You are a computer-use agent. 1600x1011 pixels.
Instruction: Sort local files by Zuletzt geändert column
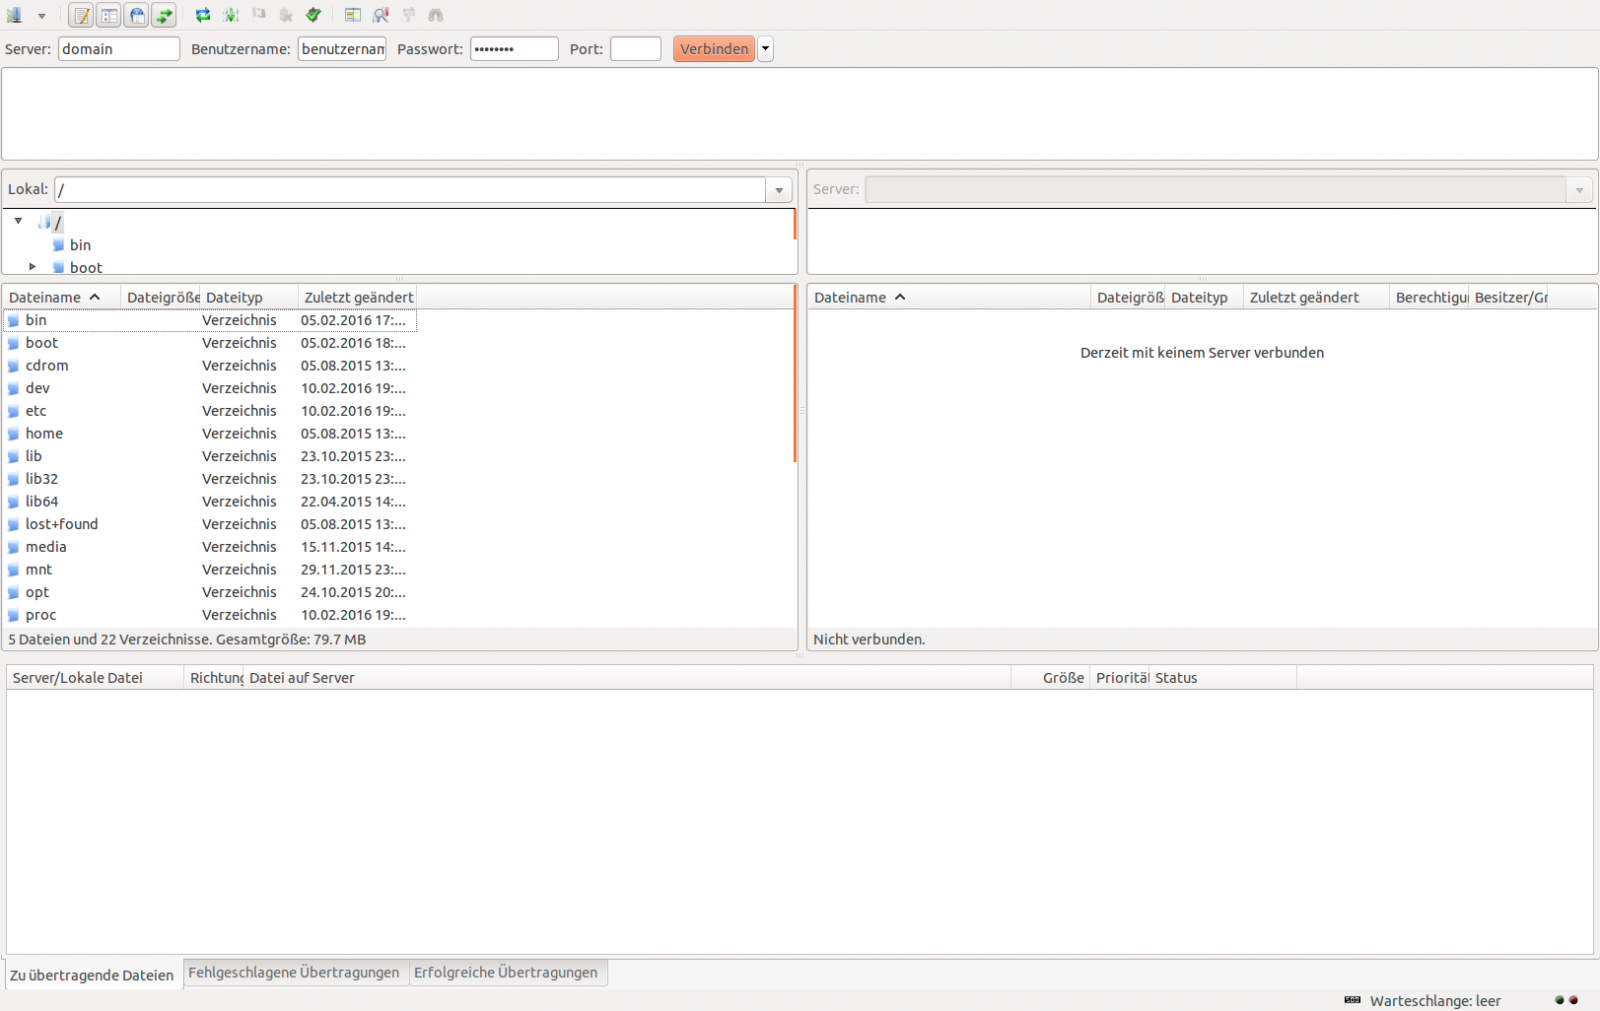point(358,297)
